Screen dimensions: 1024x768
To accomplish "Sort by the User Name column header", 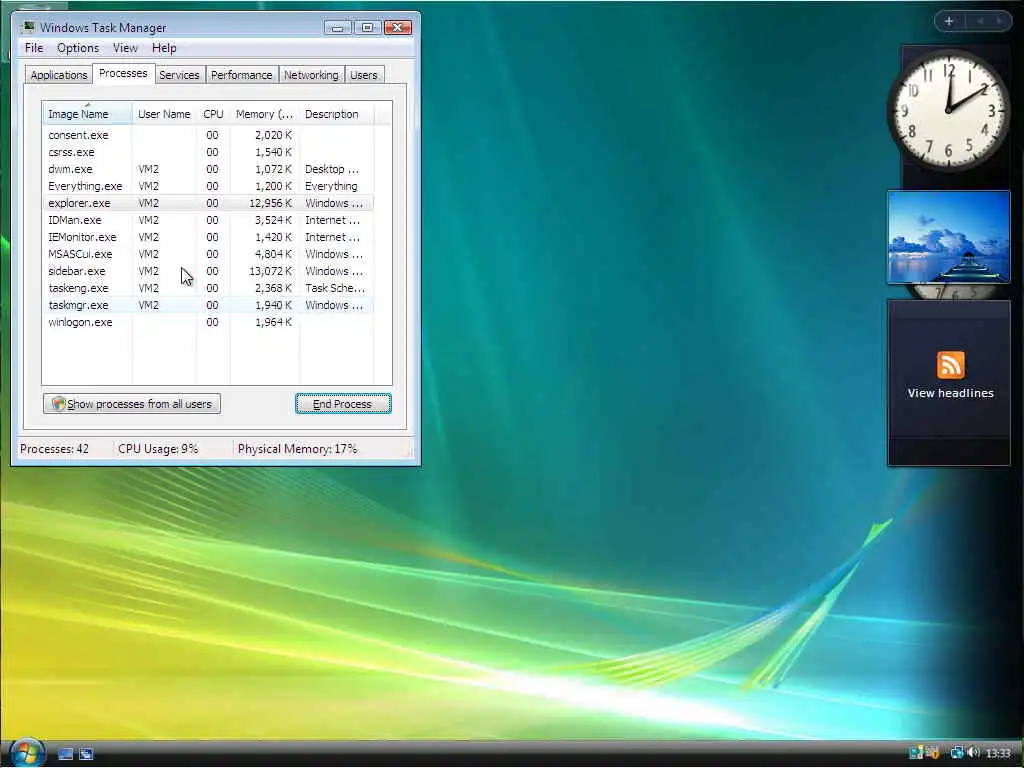I will pyautogui.click(x=164, y=114).
